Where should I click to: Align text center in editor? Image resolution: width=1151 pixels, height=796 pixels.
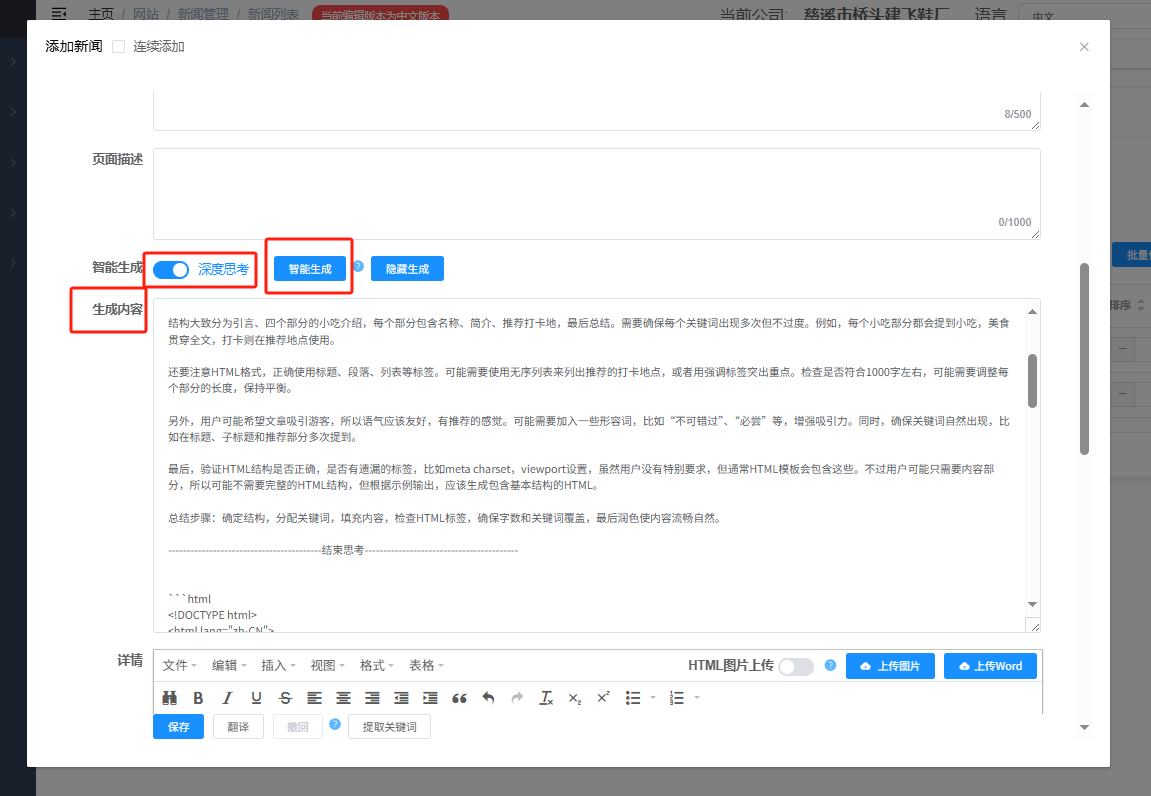(343, 698)
